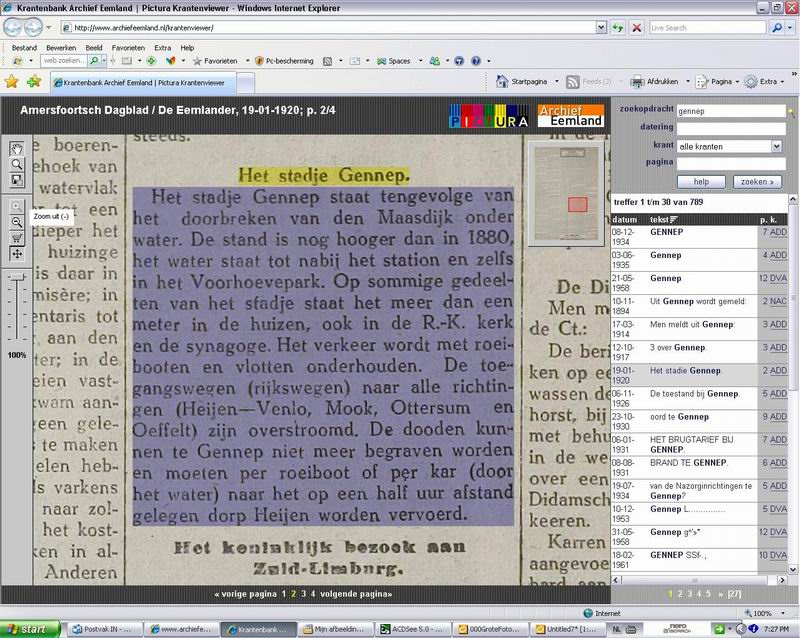Click the Afdrukken printer icon
This screenshot has height=638, width=800.
(637, 82)
